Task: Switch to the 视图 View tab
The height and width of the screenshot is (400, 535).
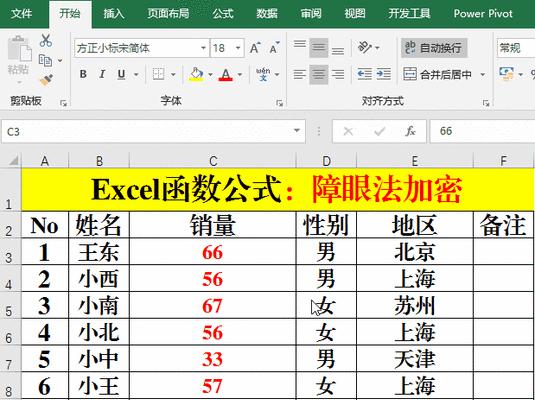Action: (355, 14)
